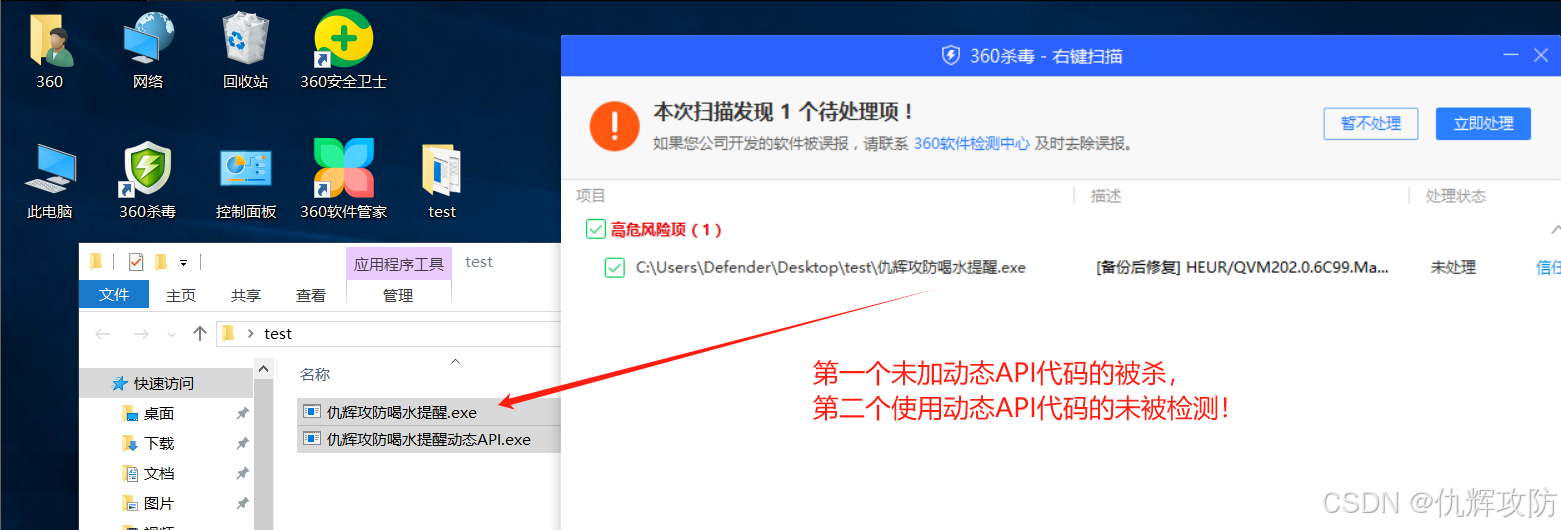Click the orange exclamation warning icon
This screenshot has height=530, width=1561.
614,125
